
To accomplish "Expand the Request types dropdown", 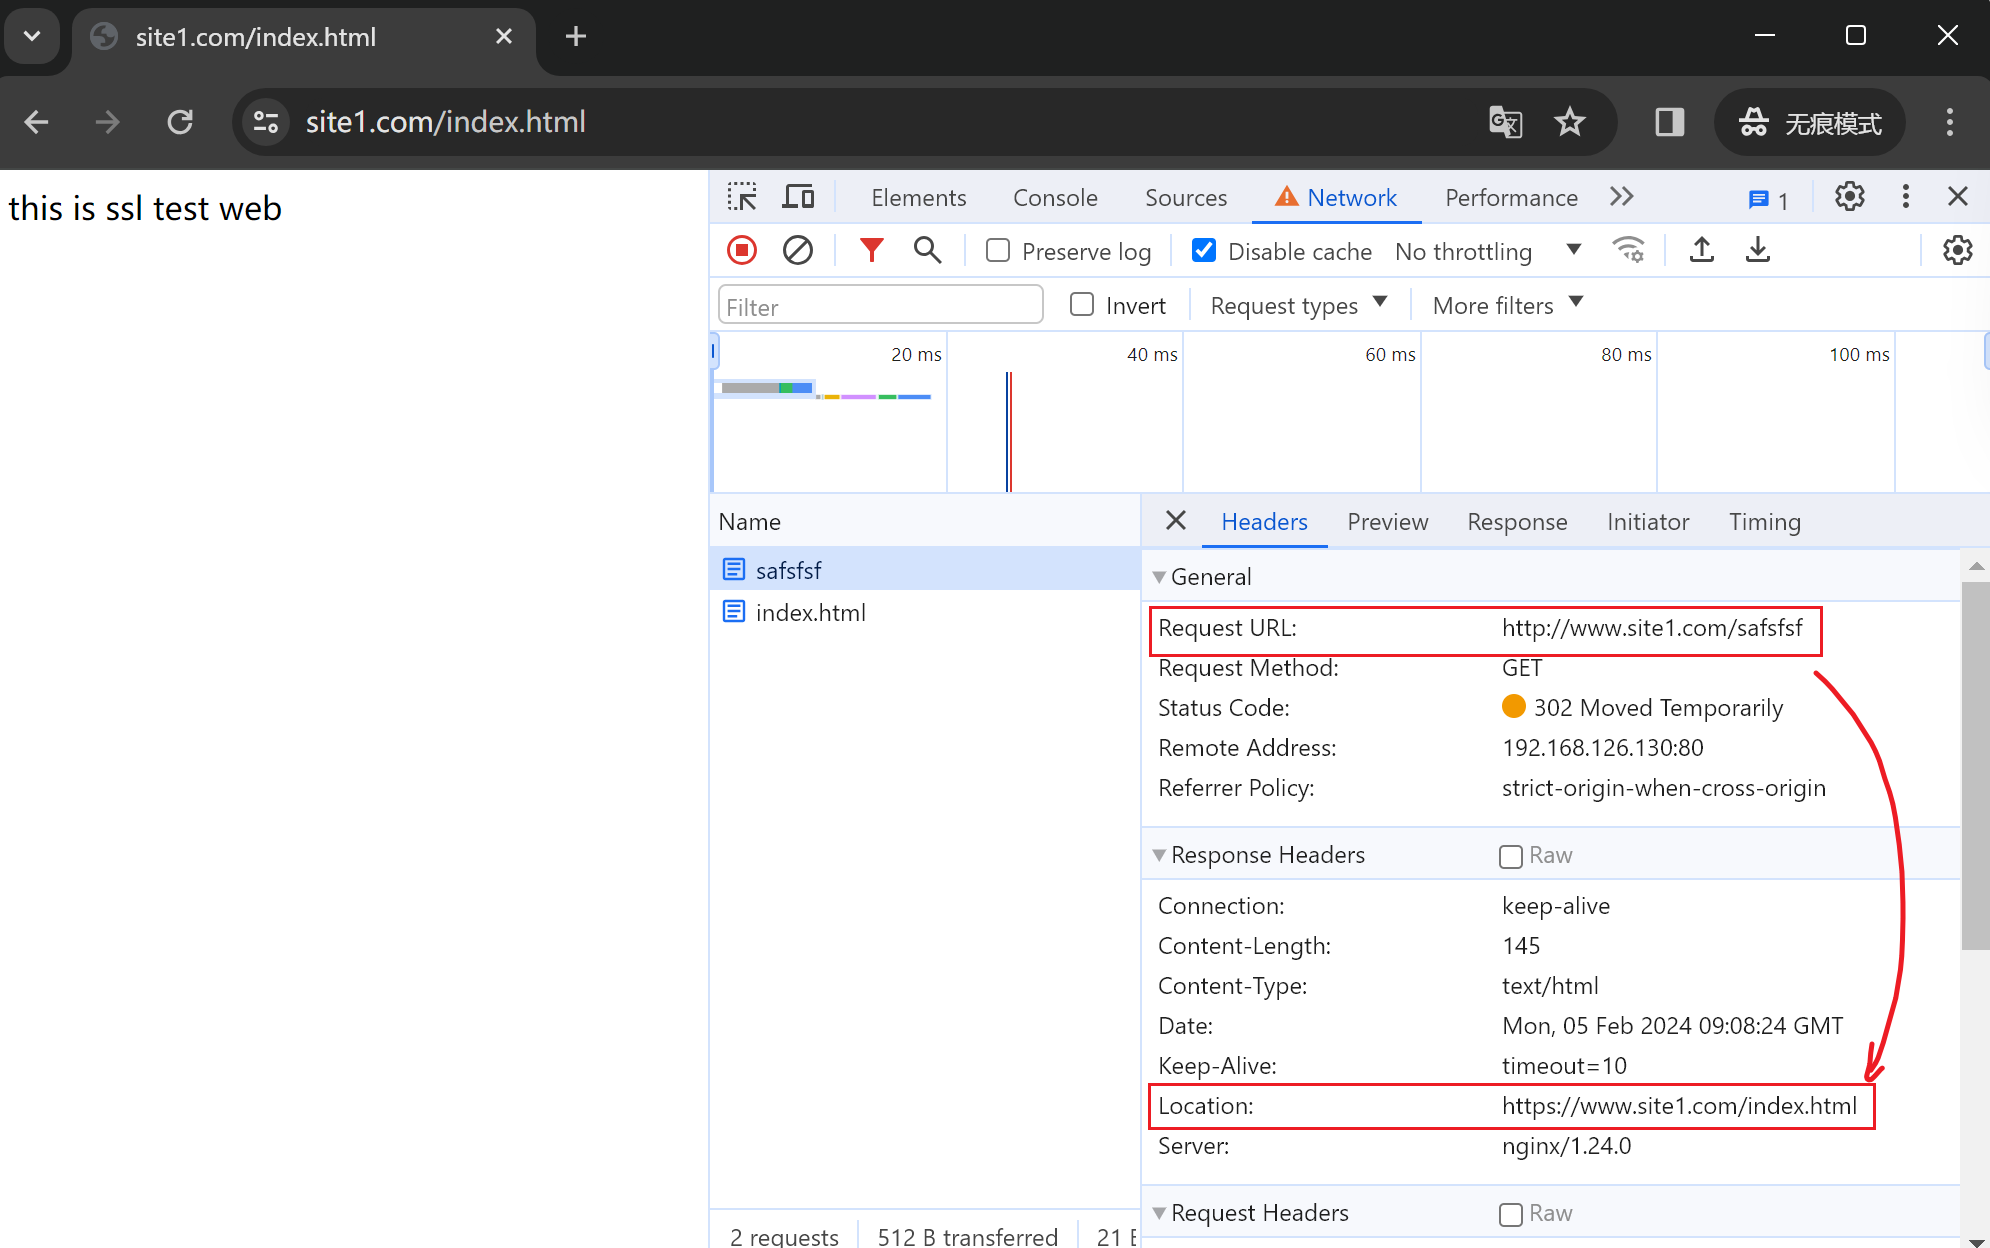I will [x=1298, y=305].
